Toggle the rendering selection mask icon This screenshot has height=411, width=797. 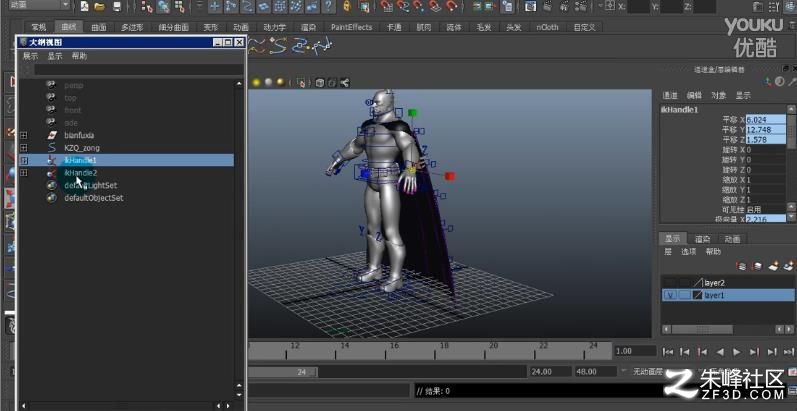[312, 6]
